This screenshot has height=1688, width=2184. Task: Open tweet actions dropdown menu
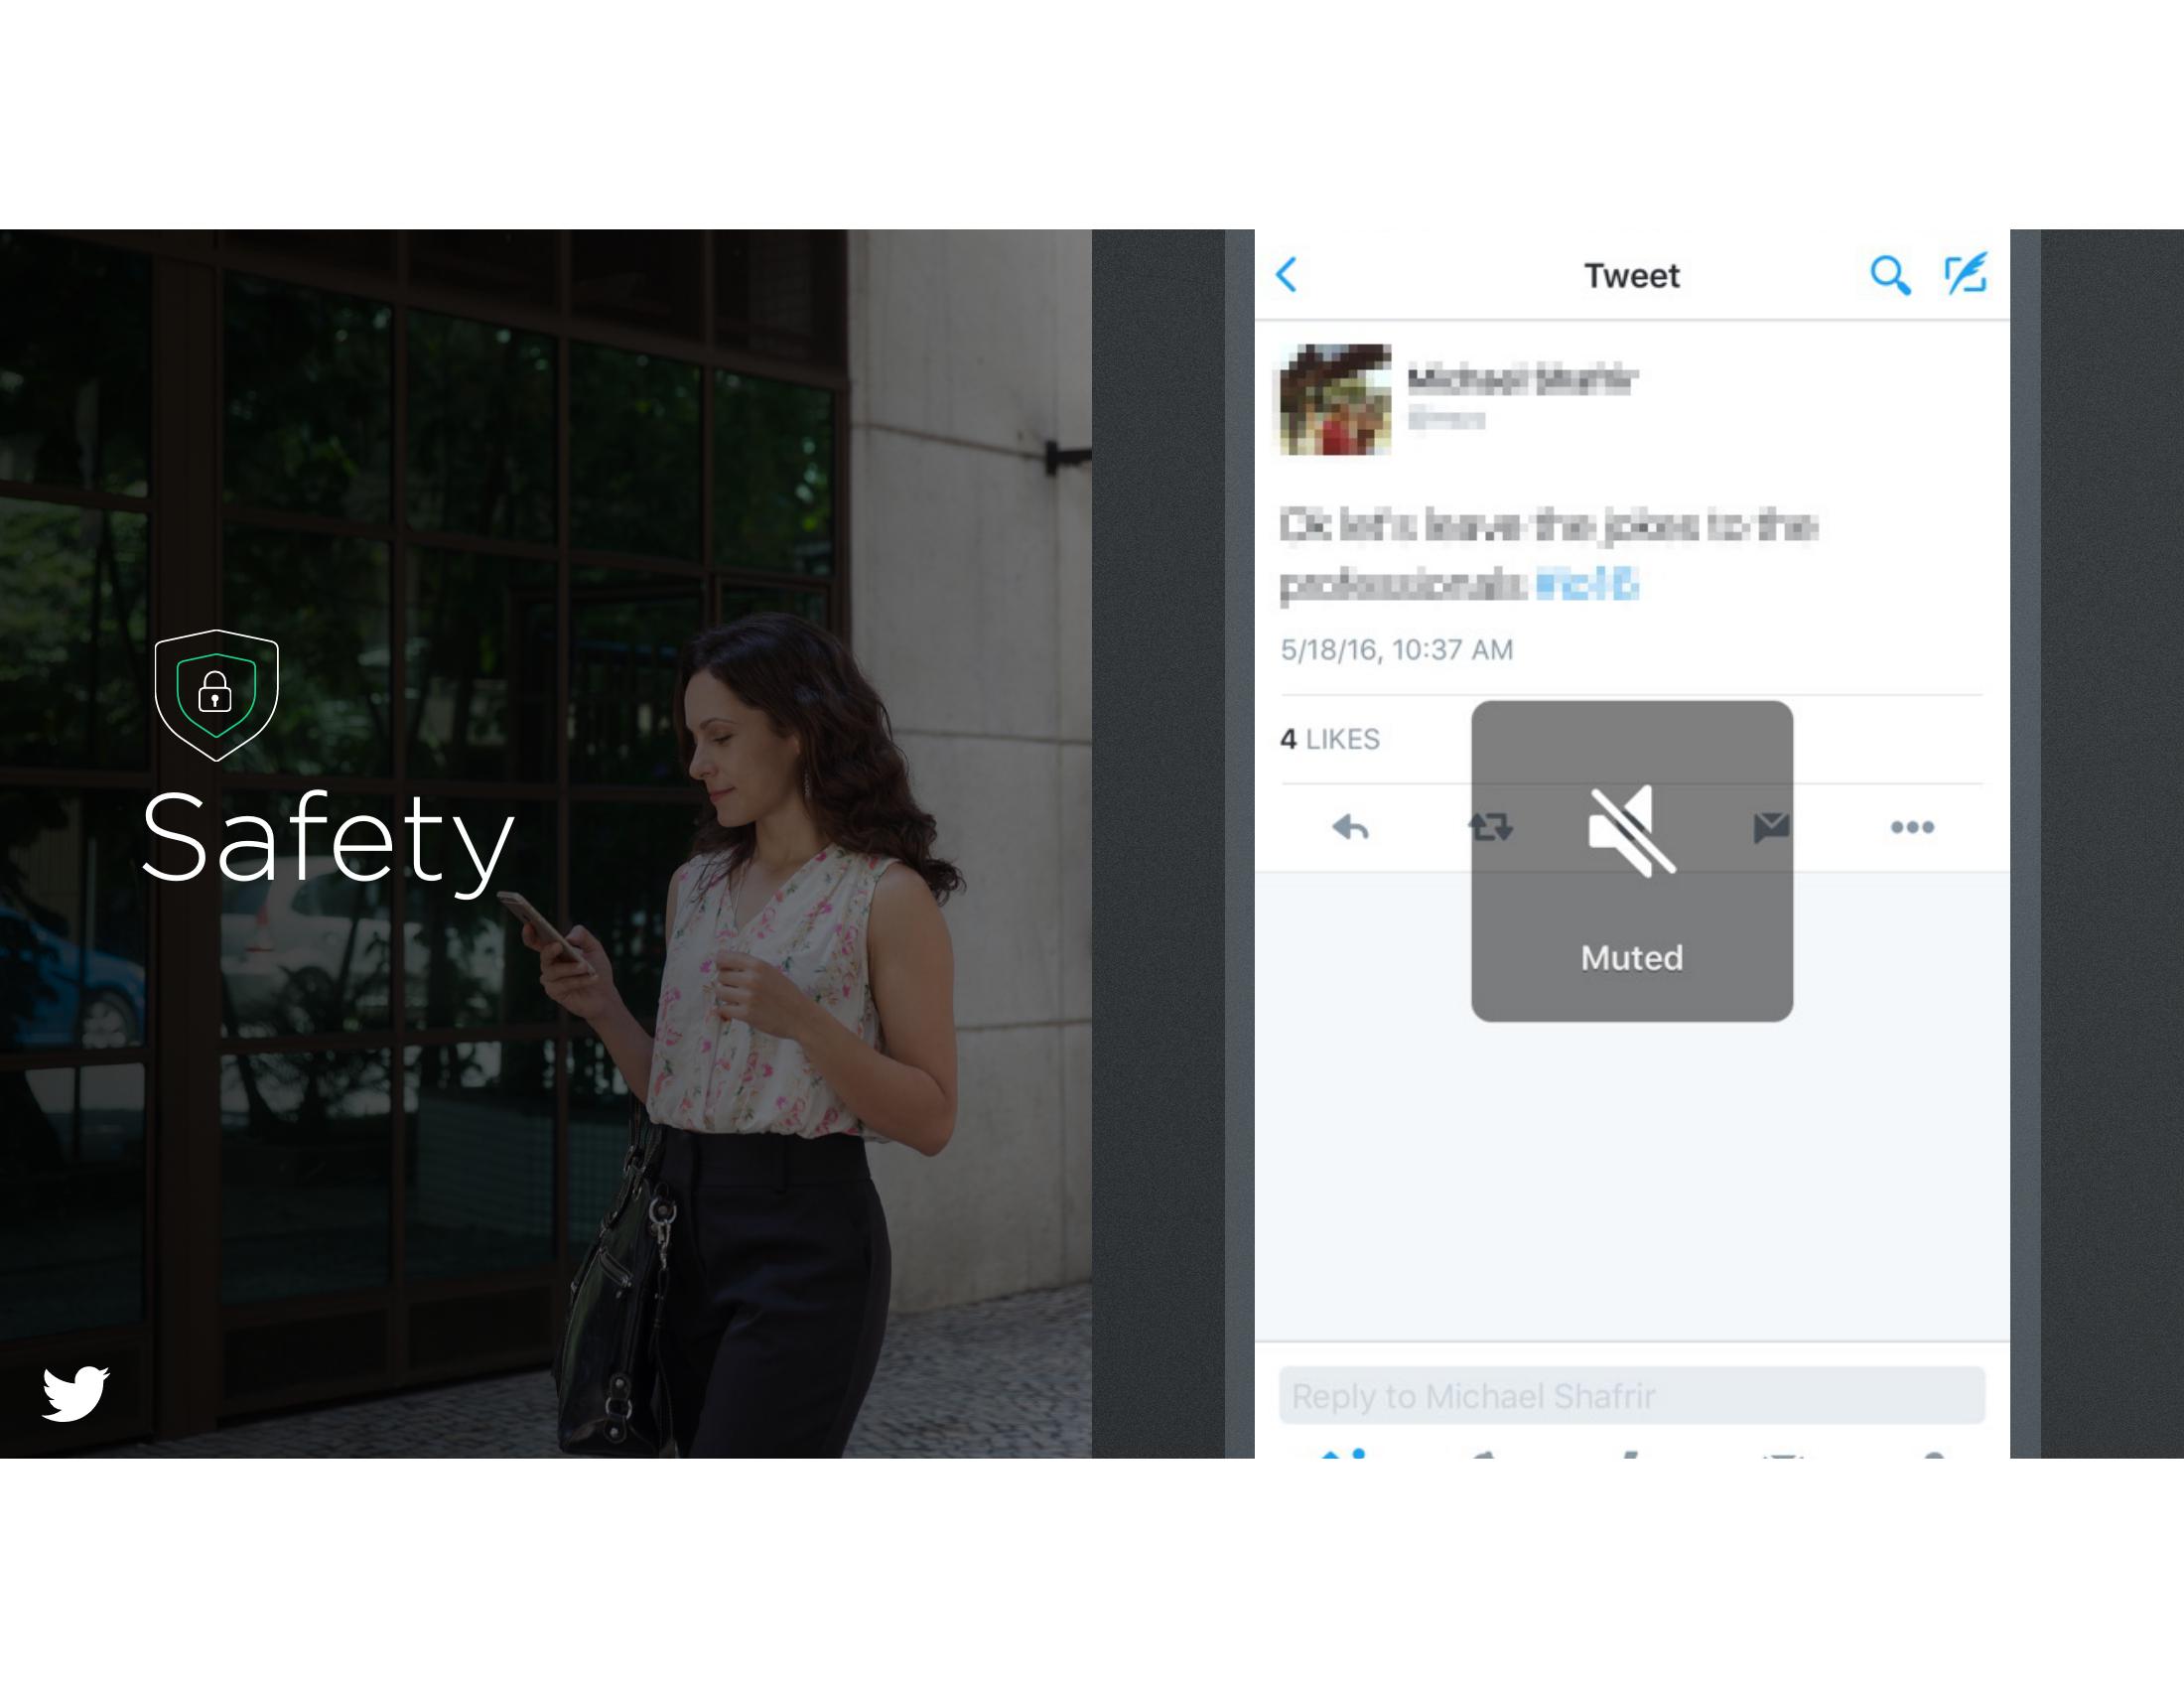pos(1911,823)
